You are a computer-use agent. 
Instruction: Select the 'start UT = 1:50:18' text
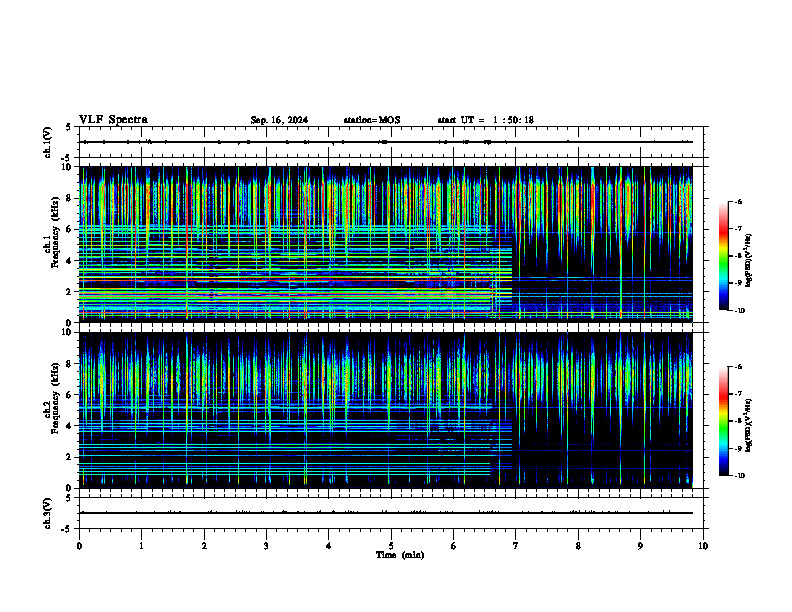point(485,120)
